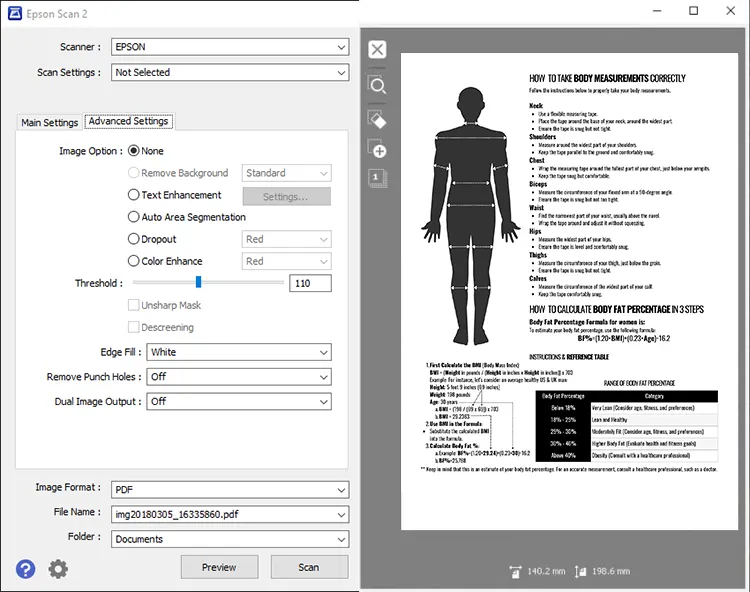
Task: Open the Scanner dropdown showing EPSON
Action: coord(230,47)
